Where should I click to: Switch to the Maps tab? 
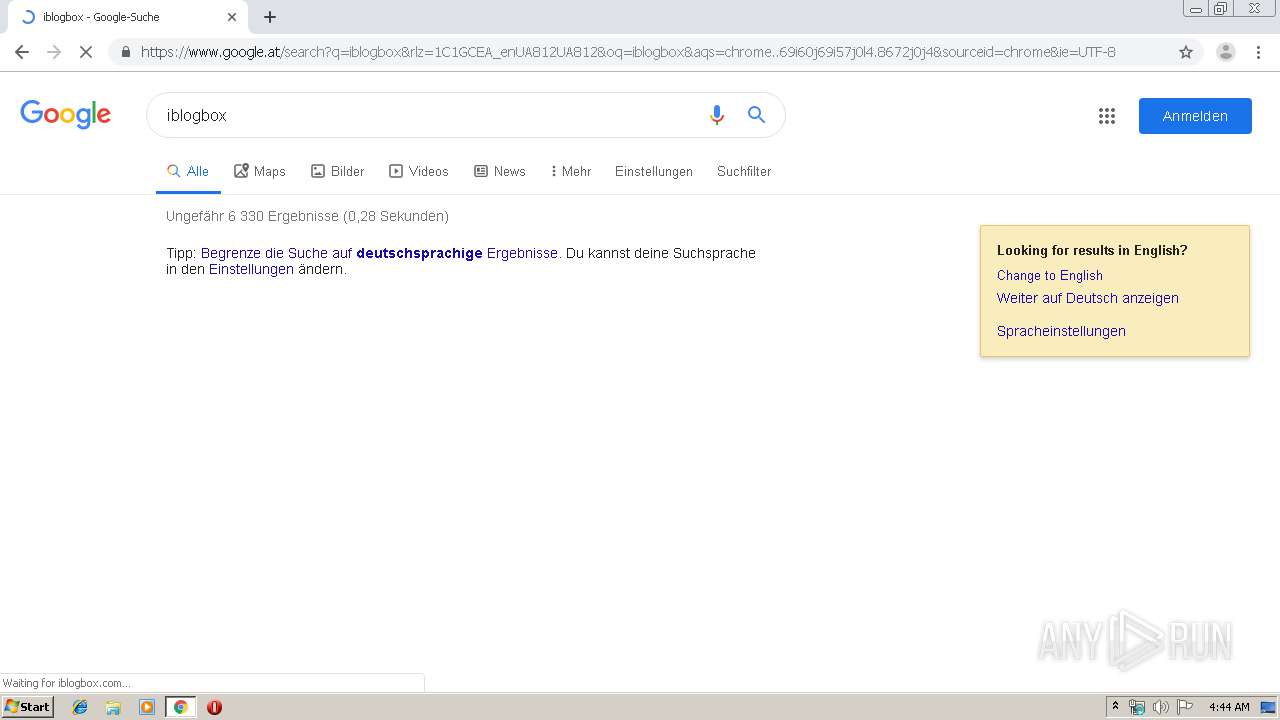click(260, 171)
